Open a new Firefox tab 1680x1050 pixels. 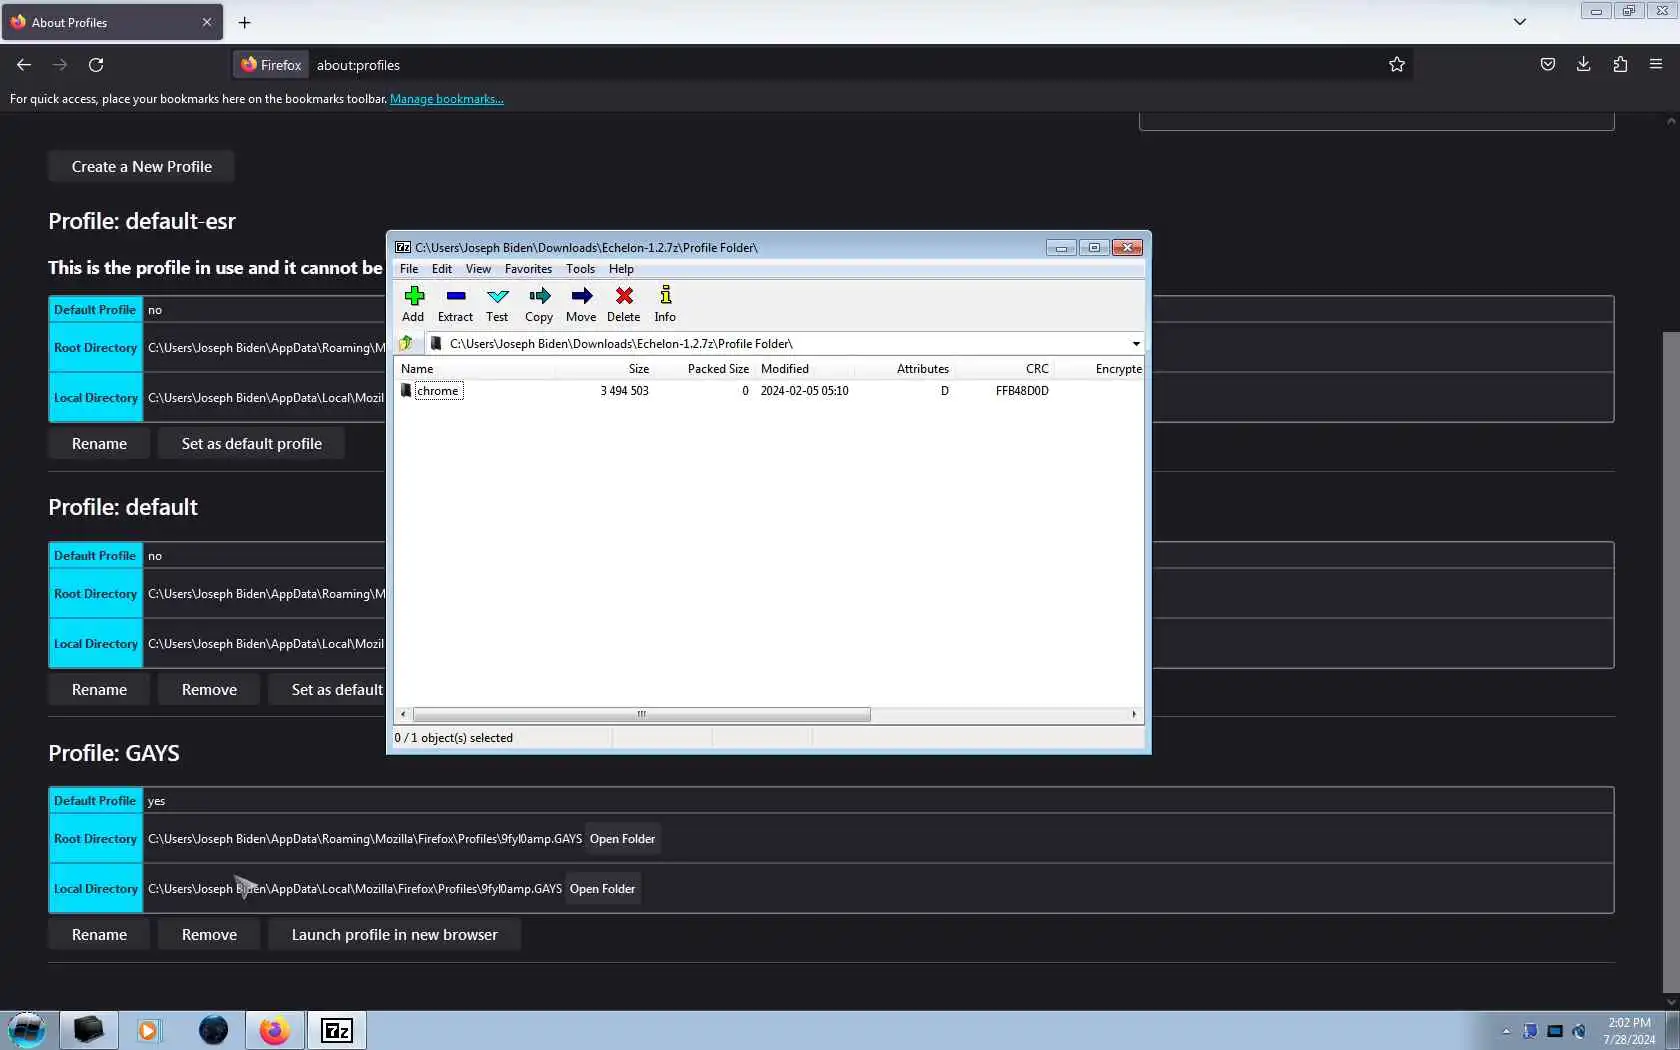click(245, 22)
